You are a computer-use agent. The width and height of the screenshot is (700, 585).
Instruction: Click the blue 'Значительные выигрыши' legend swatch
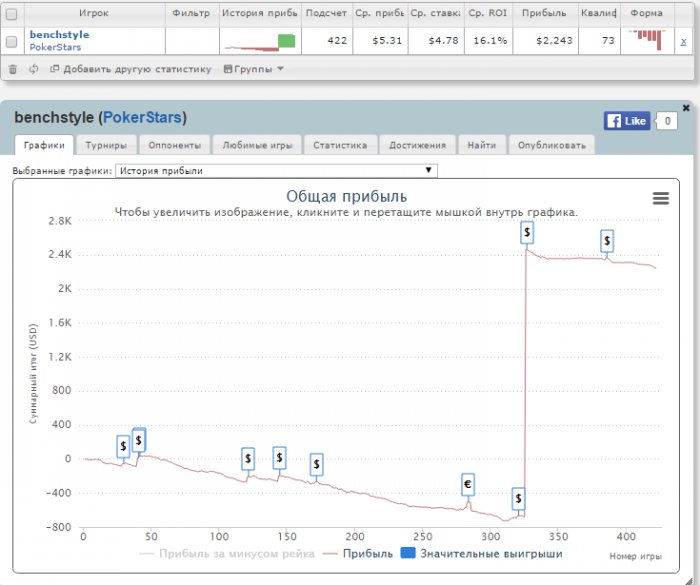coord(408,553)
